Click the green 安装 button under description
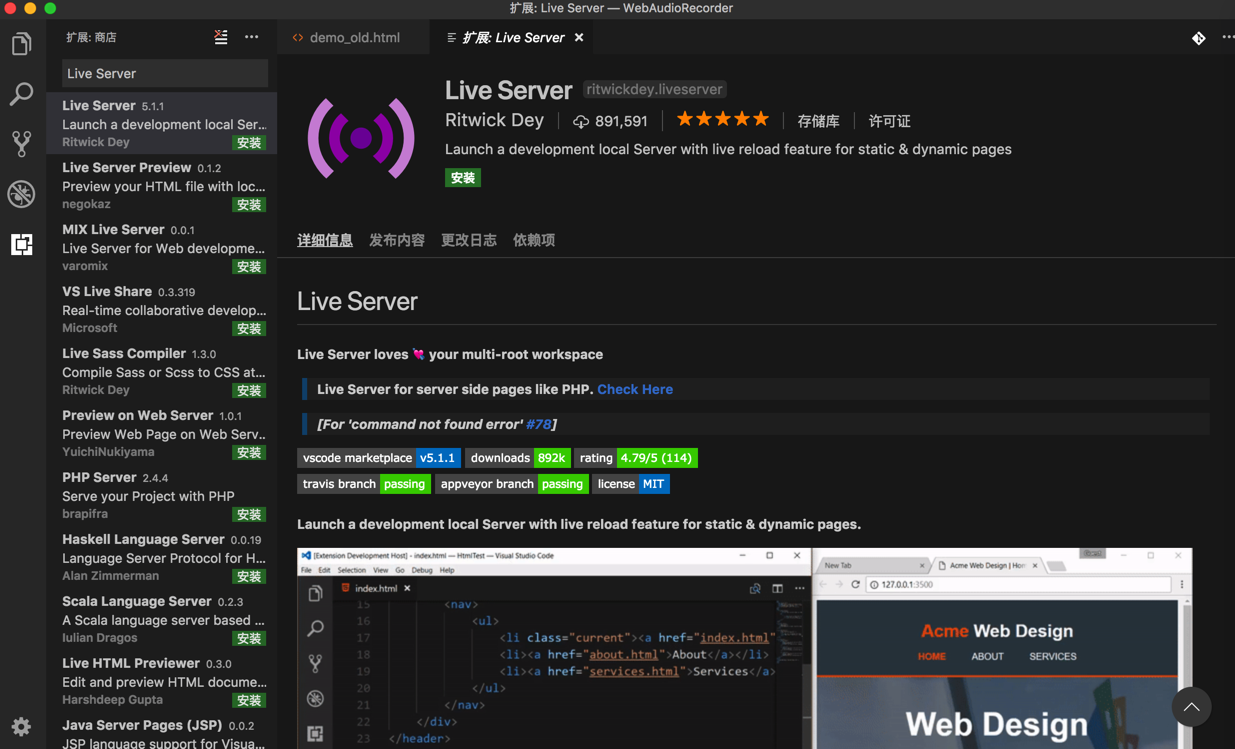Image resolution: width=1235 pixels, height=749 pixels. coord(462,178)
